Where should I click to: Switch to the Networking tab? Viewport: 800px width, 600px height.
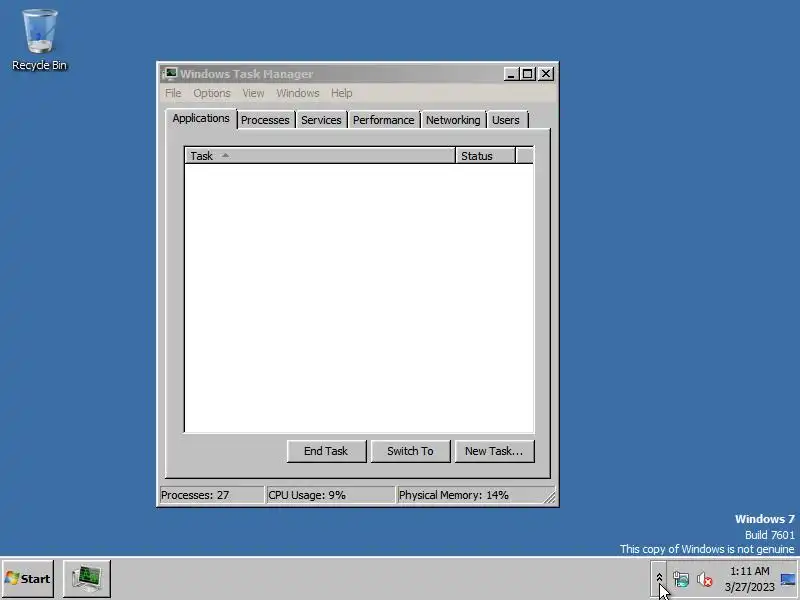(x=453, y=120)
